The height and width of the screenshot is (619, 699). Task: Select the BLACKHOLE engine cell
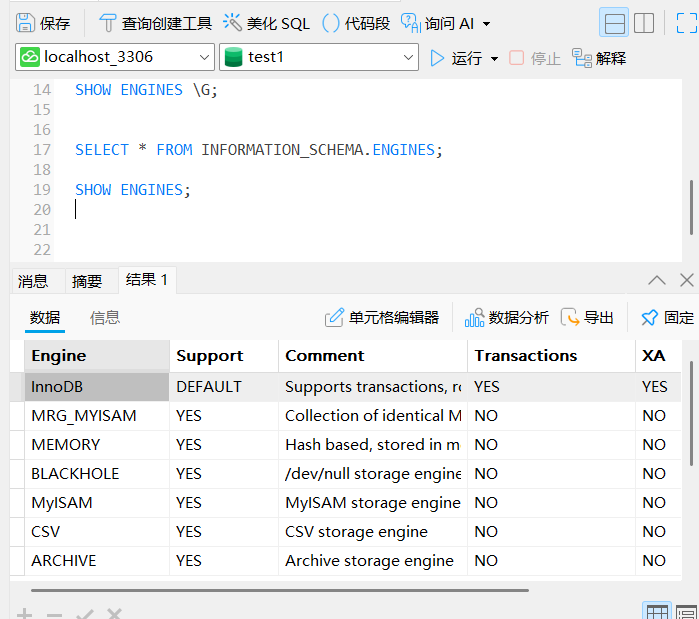pos(97,474)
